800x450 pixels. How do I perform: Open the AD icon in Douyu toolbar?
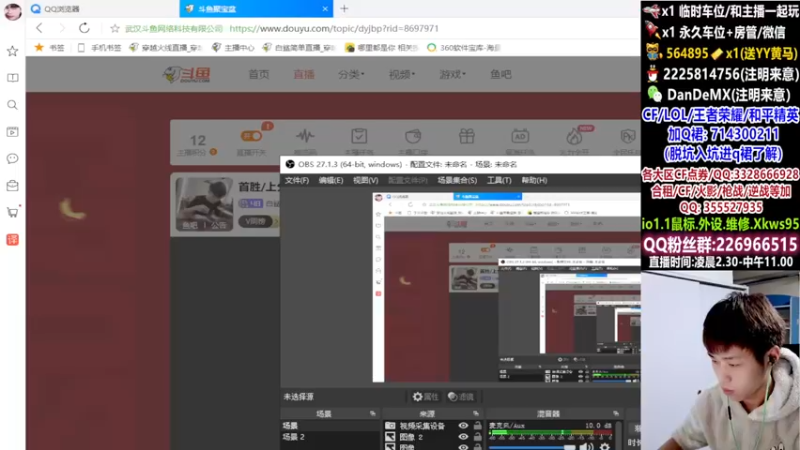click(x=520, y=136)
